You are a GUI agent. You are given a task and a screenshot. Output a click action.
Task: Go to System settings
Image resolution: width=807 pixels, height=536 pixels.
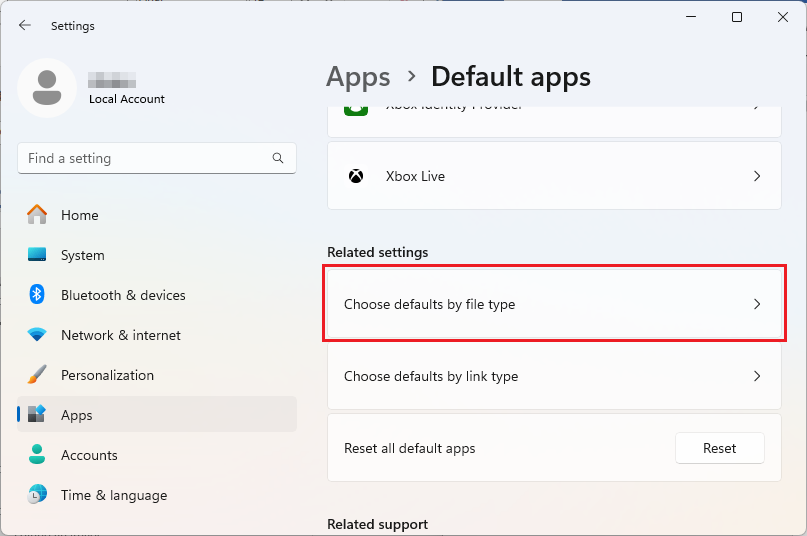[157, 255]
